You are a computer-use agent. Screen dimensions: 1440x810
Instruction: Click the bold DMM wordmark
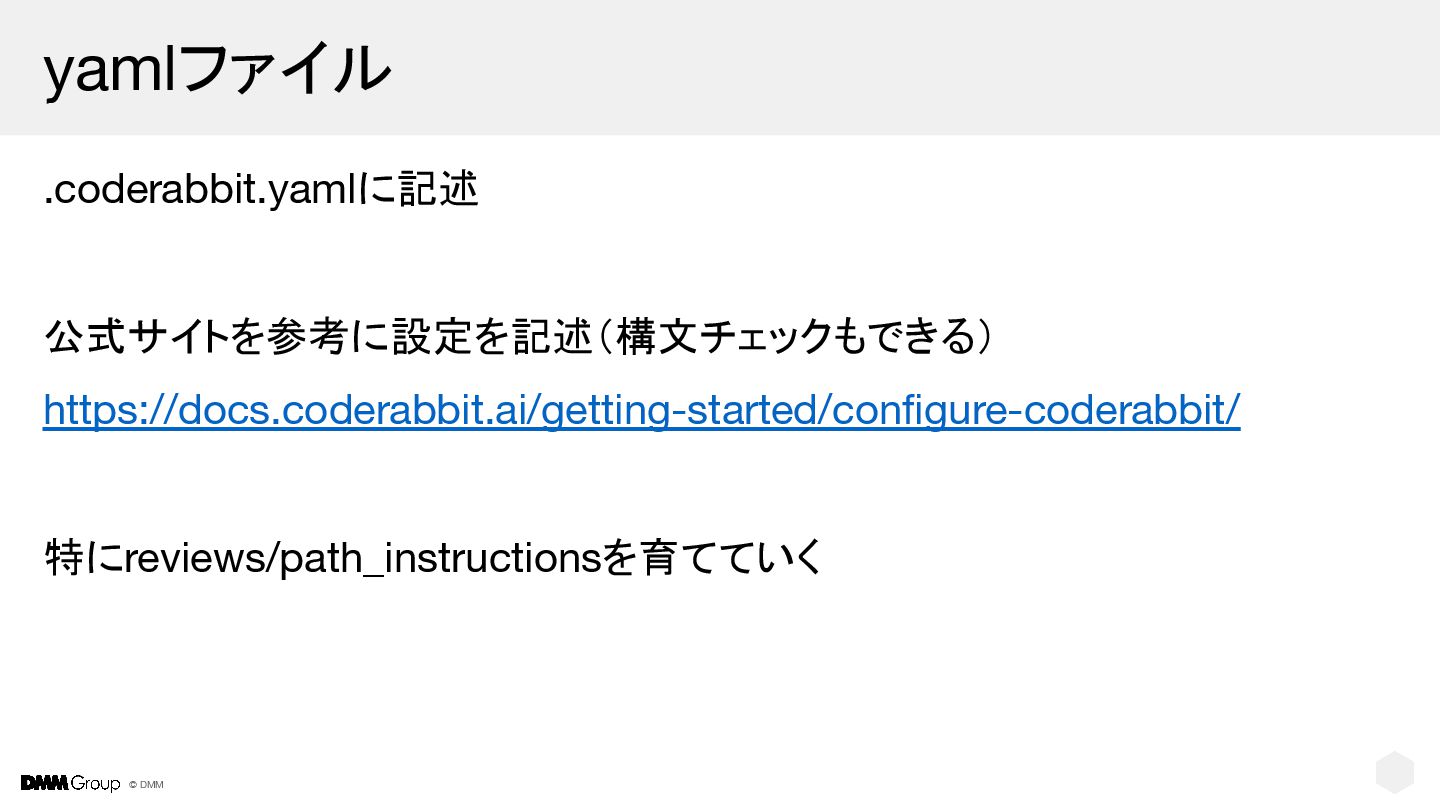[44, 783]
